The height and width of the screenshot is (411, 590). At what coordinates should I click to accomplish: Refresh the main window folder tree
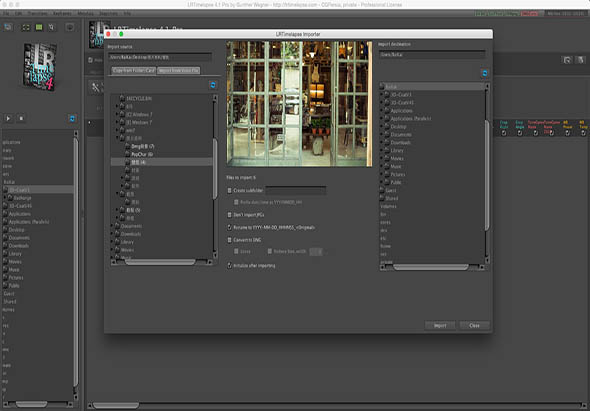pos(72,118)
